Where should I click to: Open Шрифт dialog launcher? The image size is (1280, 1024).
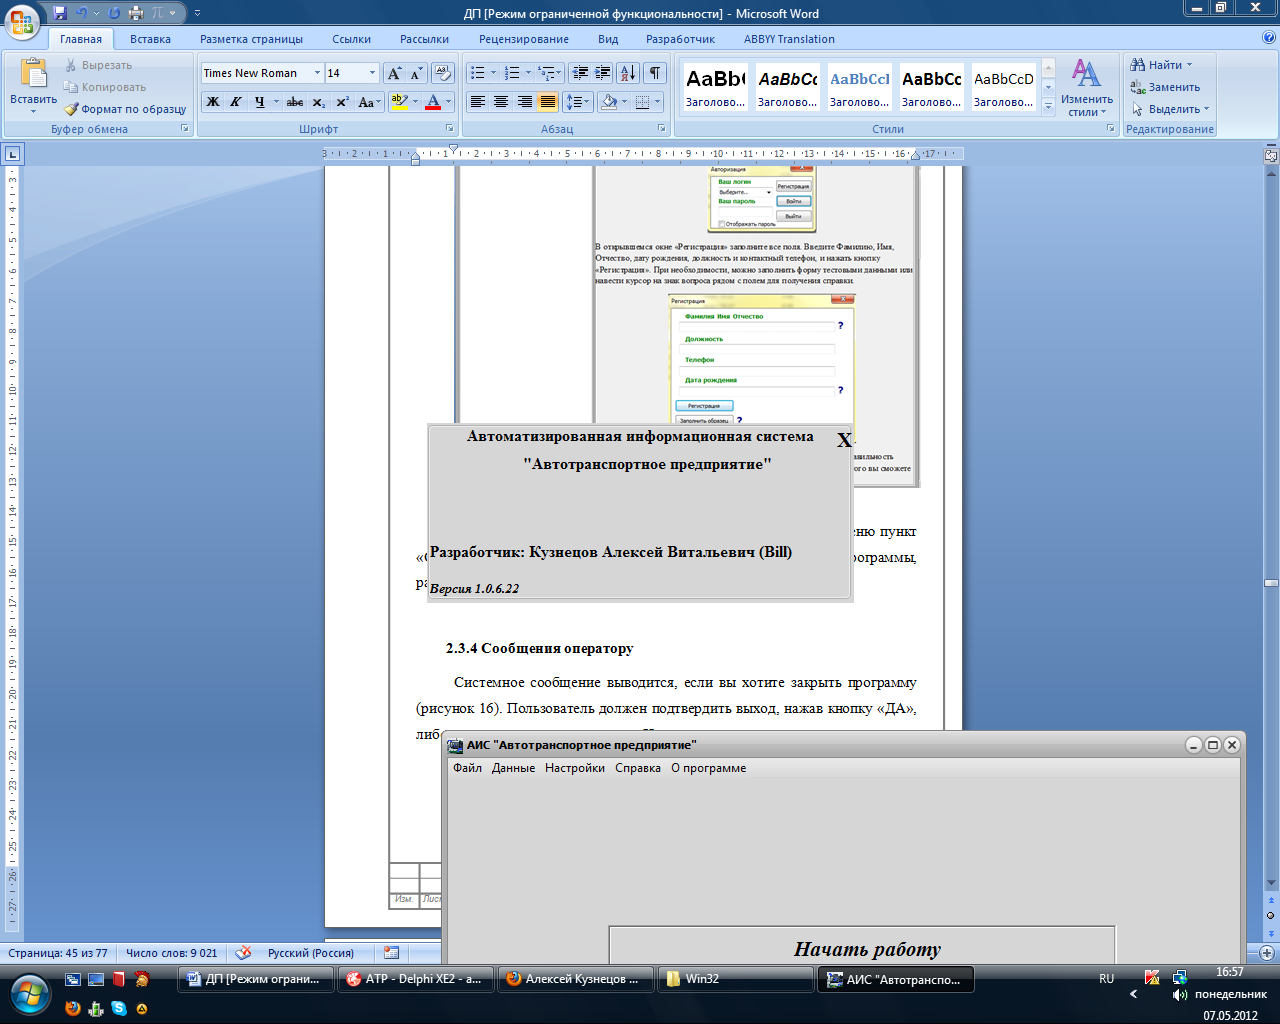[450, 129]
